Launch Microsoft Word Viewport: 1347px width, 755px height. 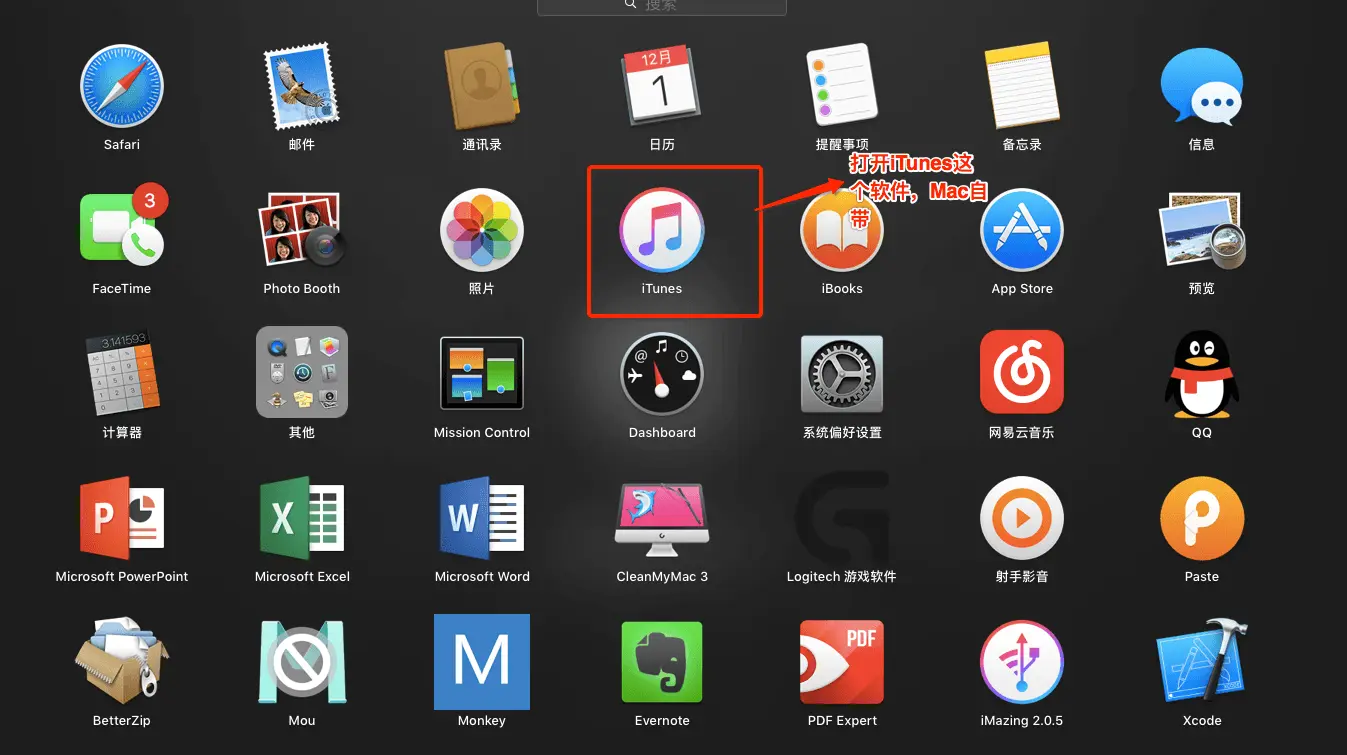[482, 518]
